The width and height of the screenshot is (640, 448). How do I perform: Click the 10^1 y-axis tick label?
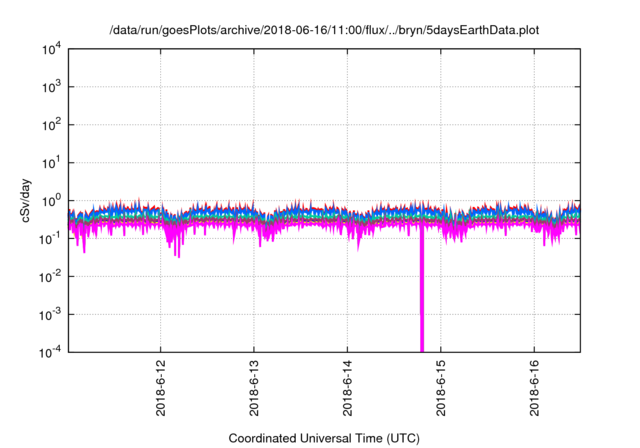click(51, 163)
